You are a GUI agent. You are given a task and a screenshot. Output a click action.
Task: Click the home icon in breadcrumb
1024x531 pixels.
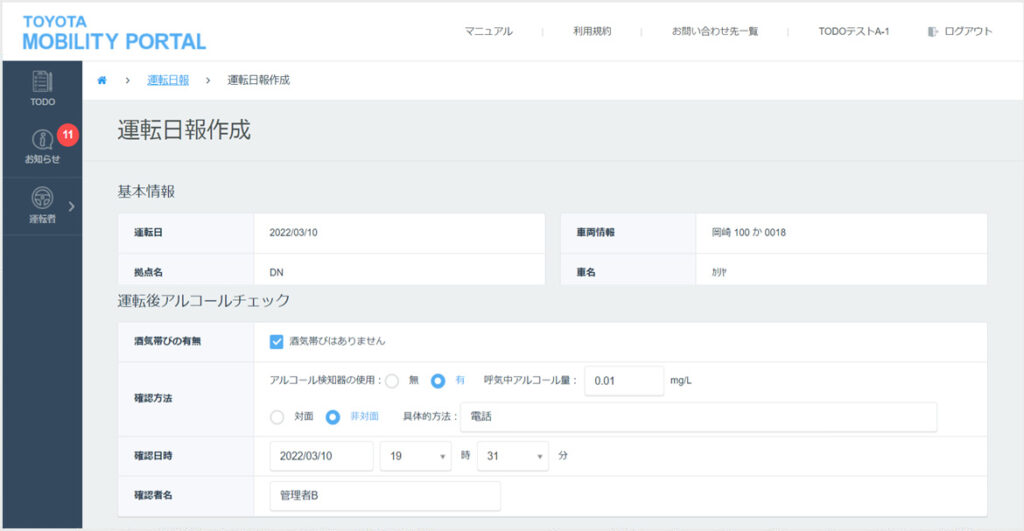tap(102, 80)
